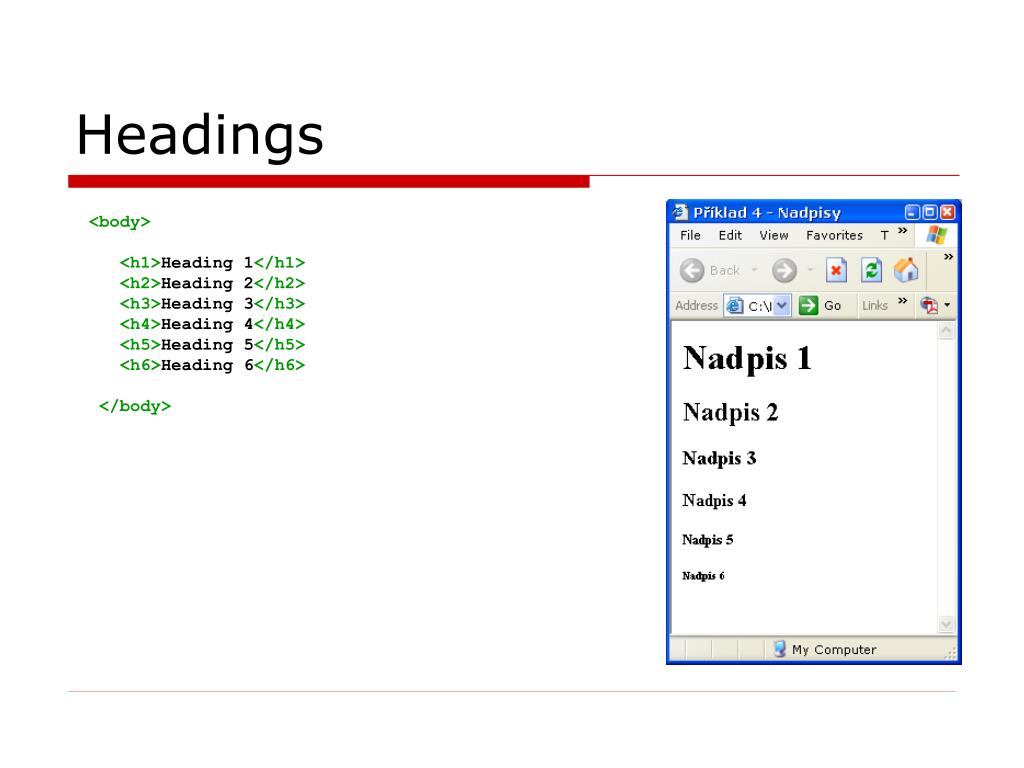This screenshot has width=1024, height=768.
Task: Open the Edit menu
Action: point(730,235)
